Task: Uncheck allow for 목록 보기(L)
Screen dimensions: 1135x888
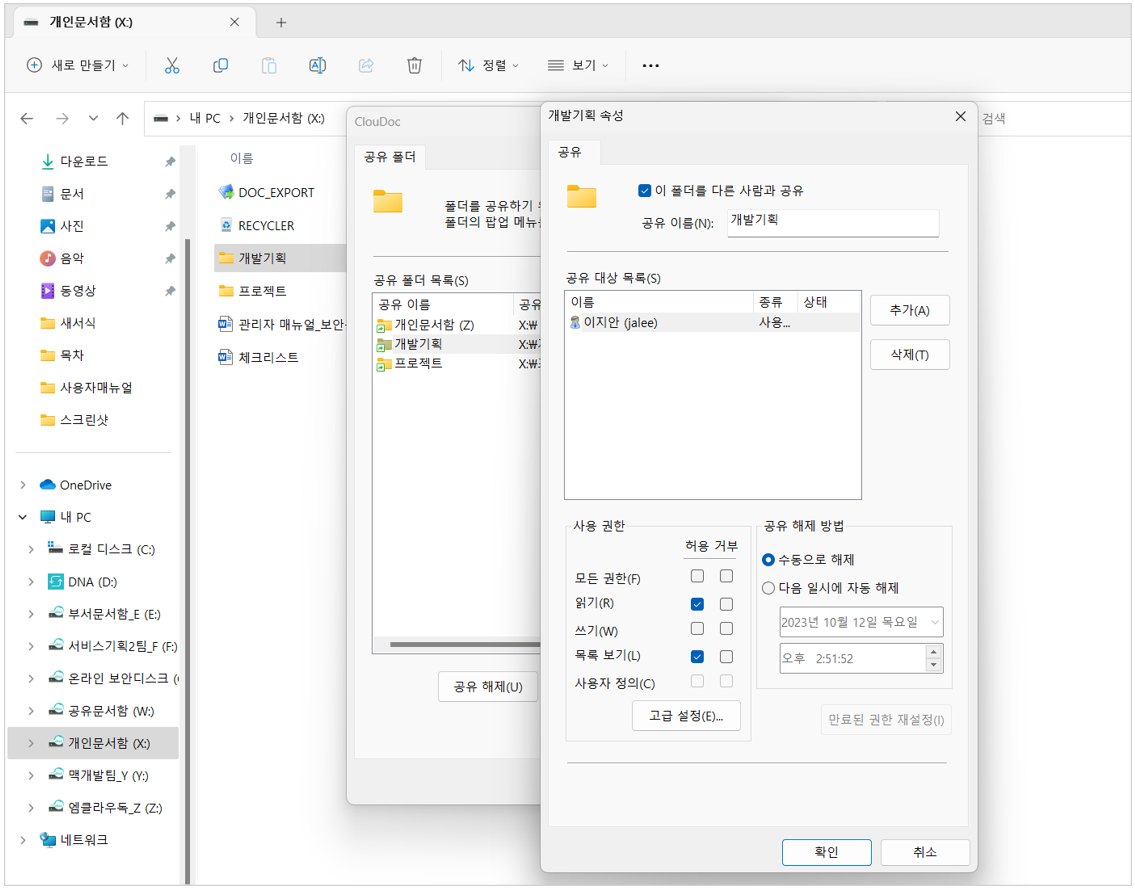Action: click(697, 656)
